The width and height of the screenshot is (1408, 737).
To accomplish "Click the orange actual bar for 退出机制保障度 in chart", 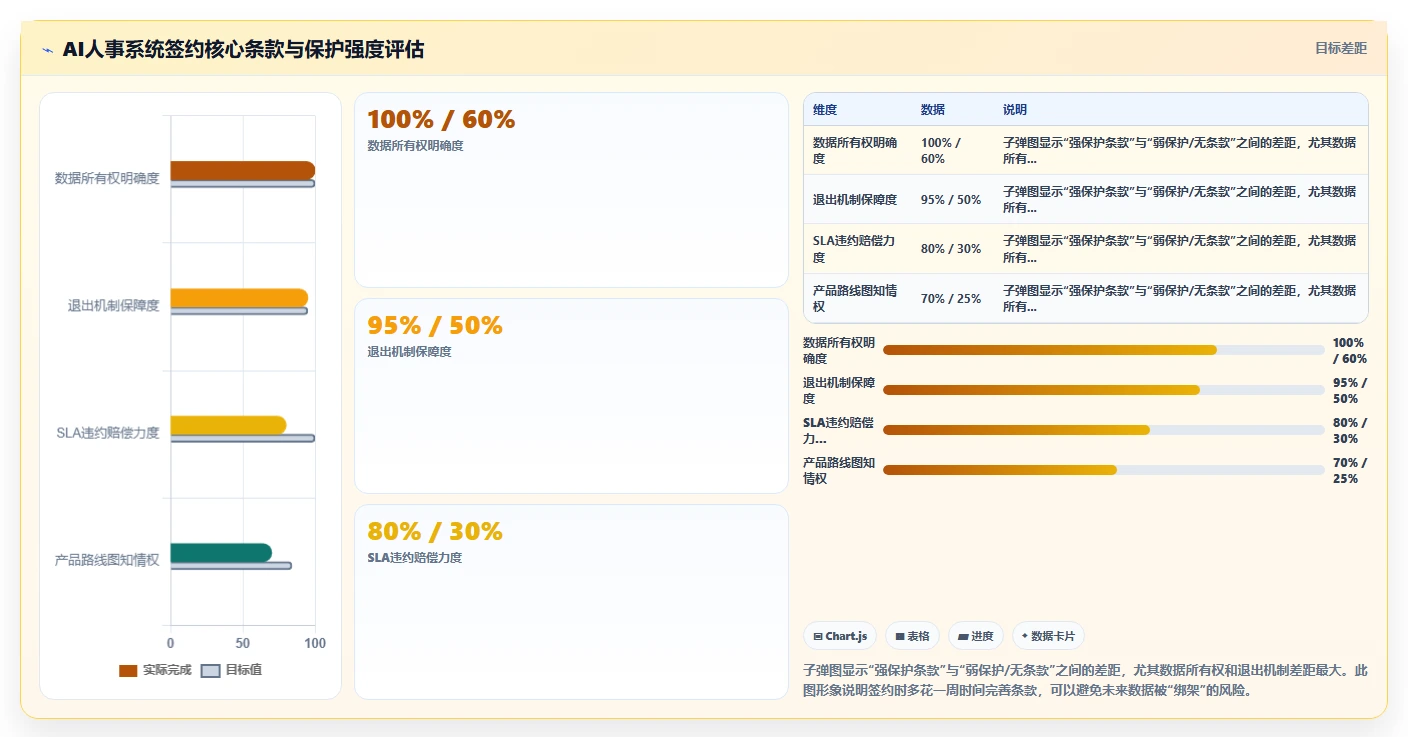I will coord(239,298).
